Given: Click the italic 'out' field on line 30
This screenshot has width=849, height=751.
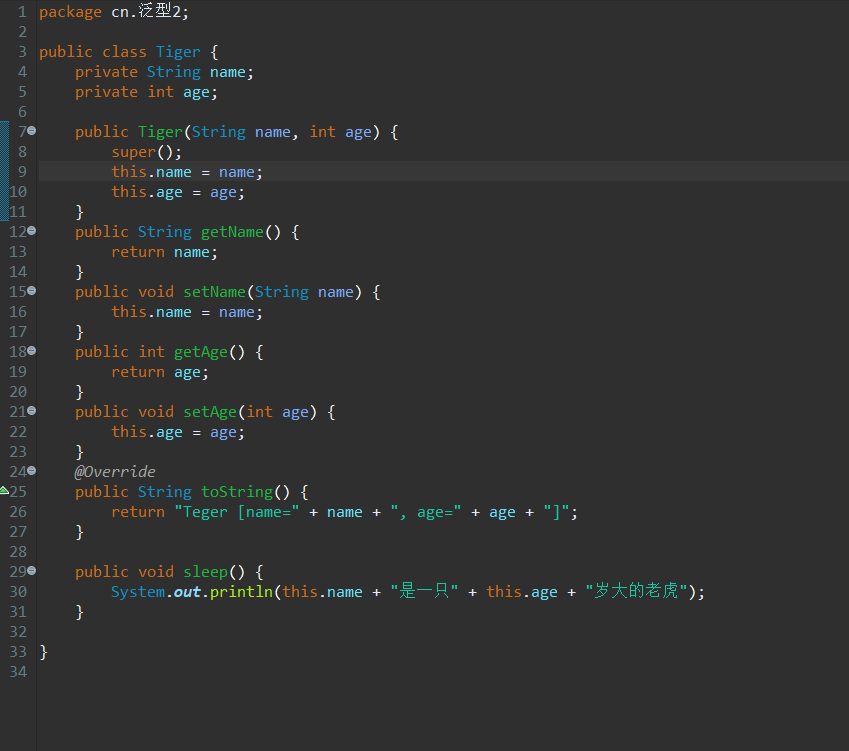Looking at the screenshot, I should click(x=187, y=592).
